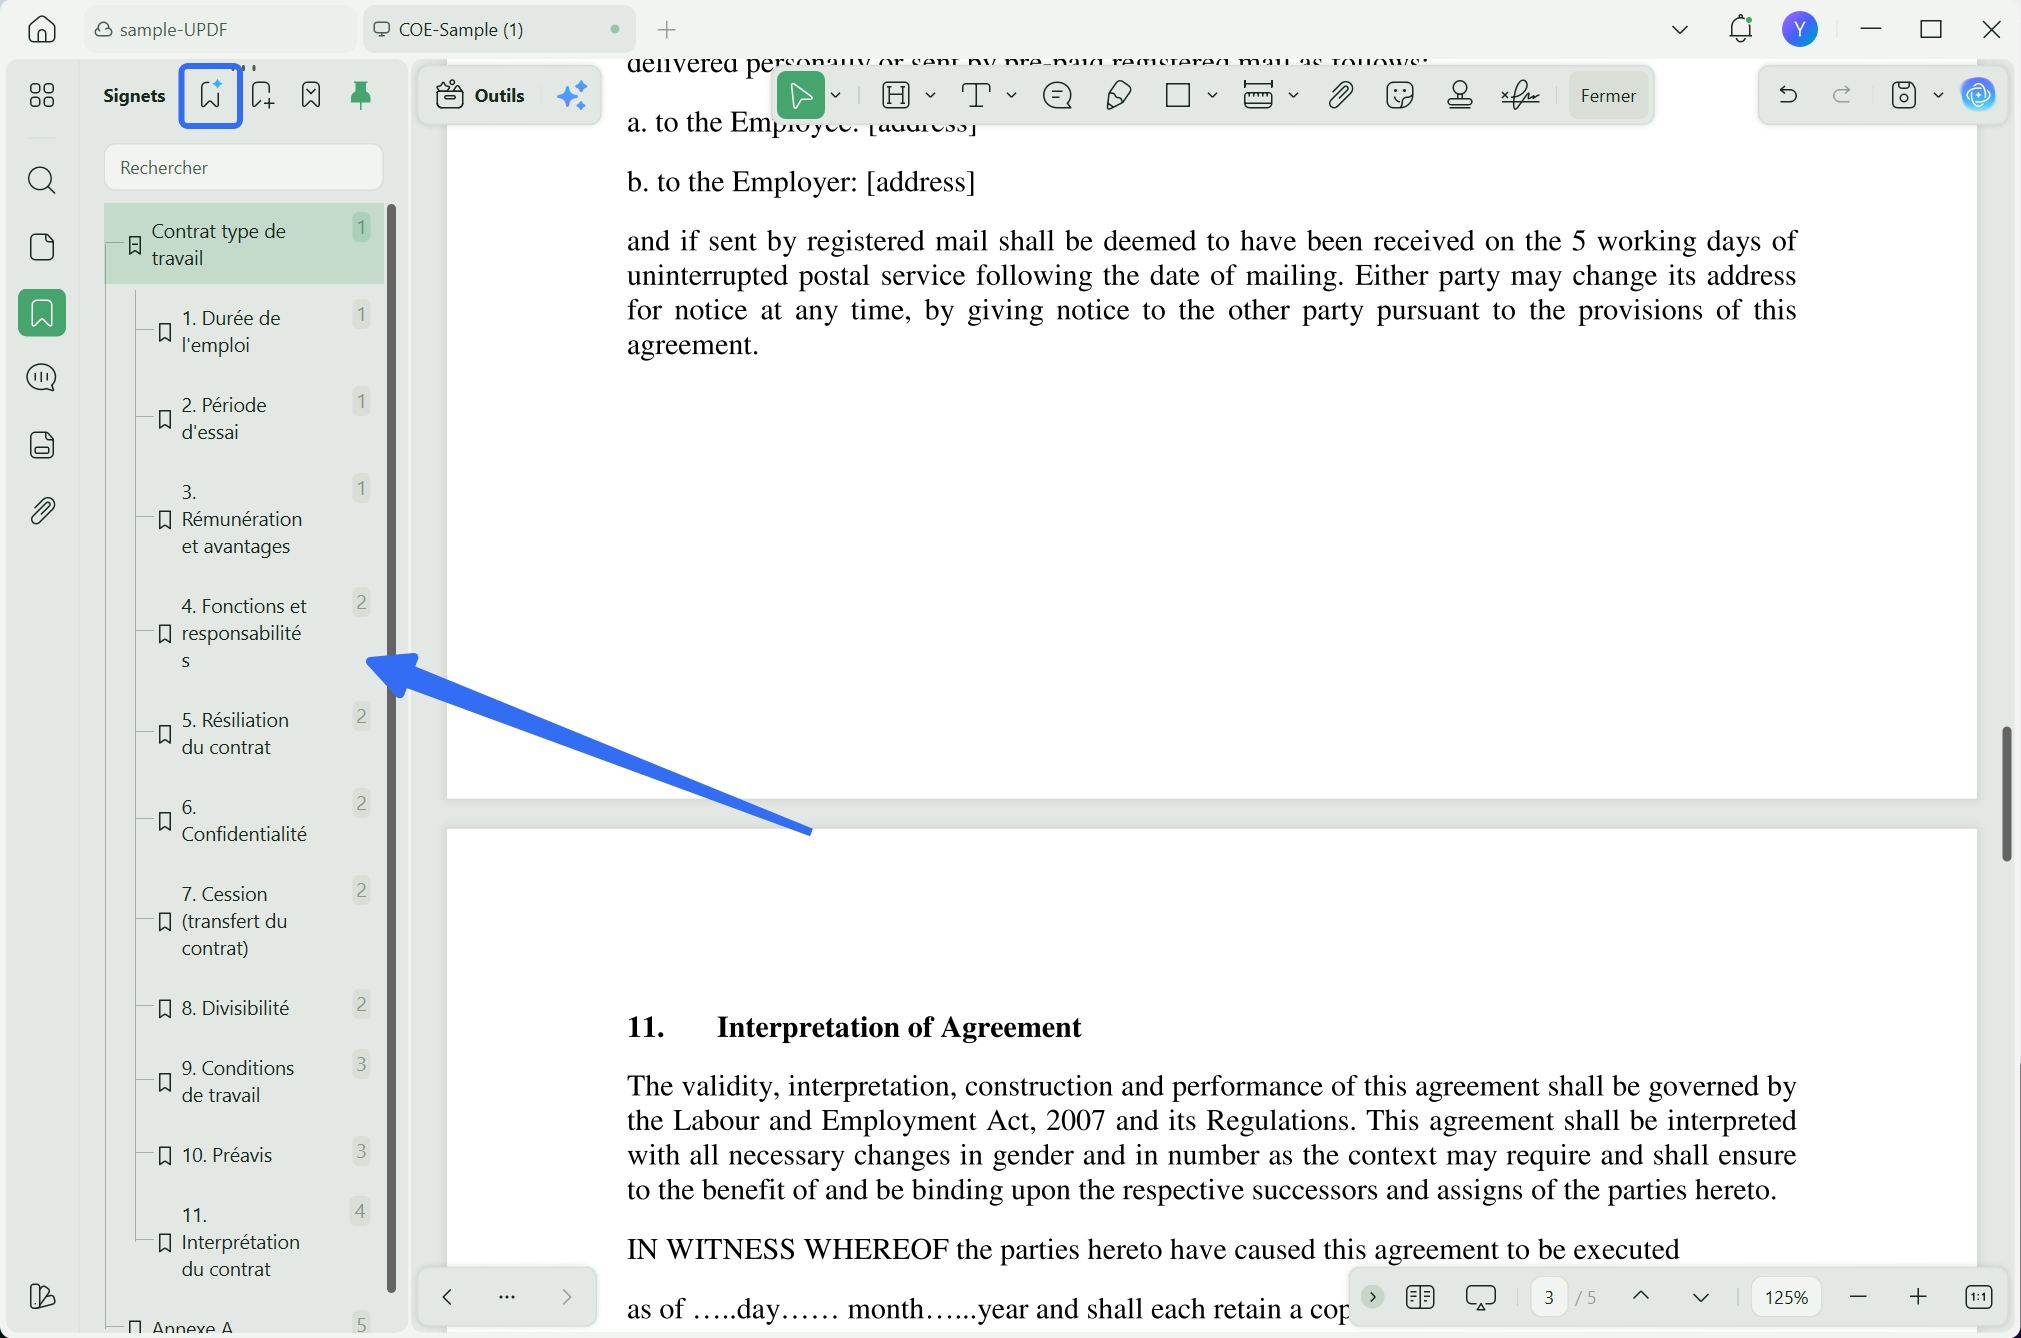Click the add bookmark icon
Image resolution: width=2021 pixels, height=1338 pixels.
(262, 95)
